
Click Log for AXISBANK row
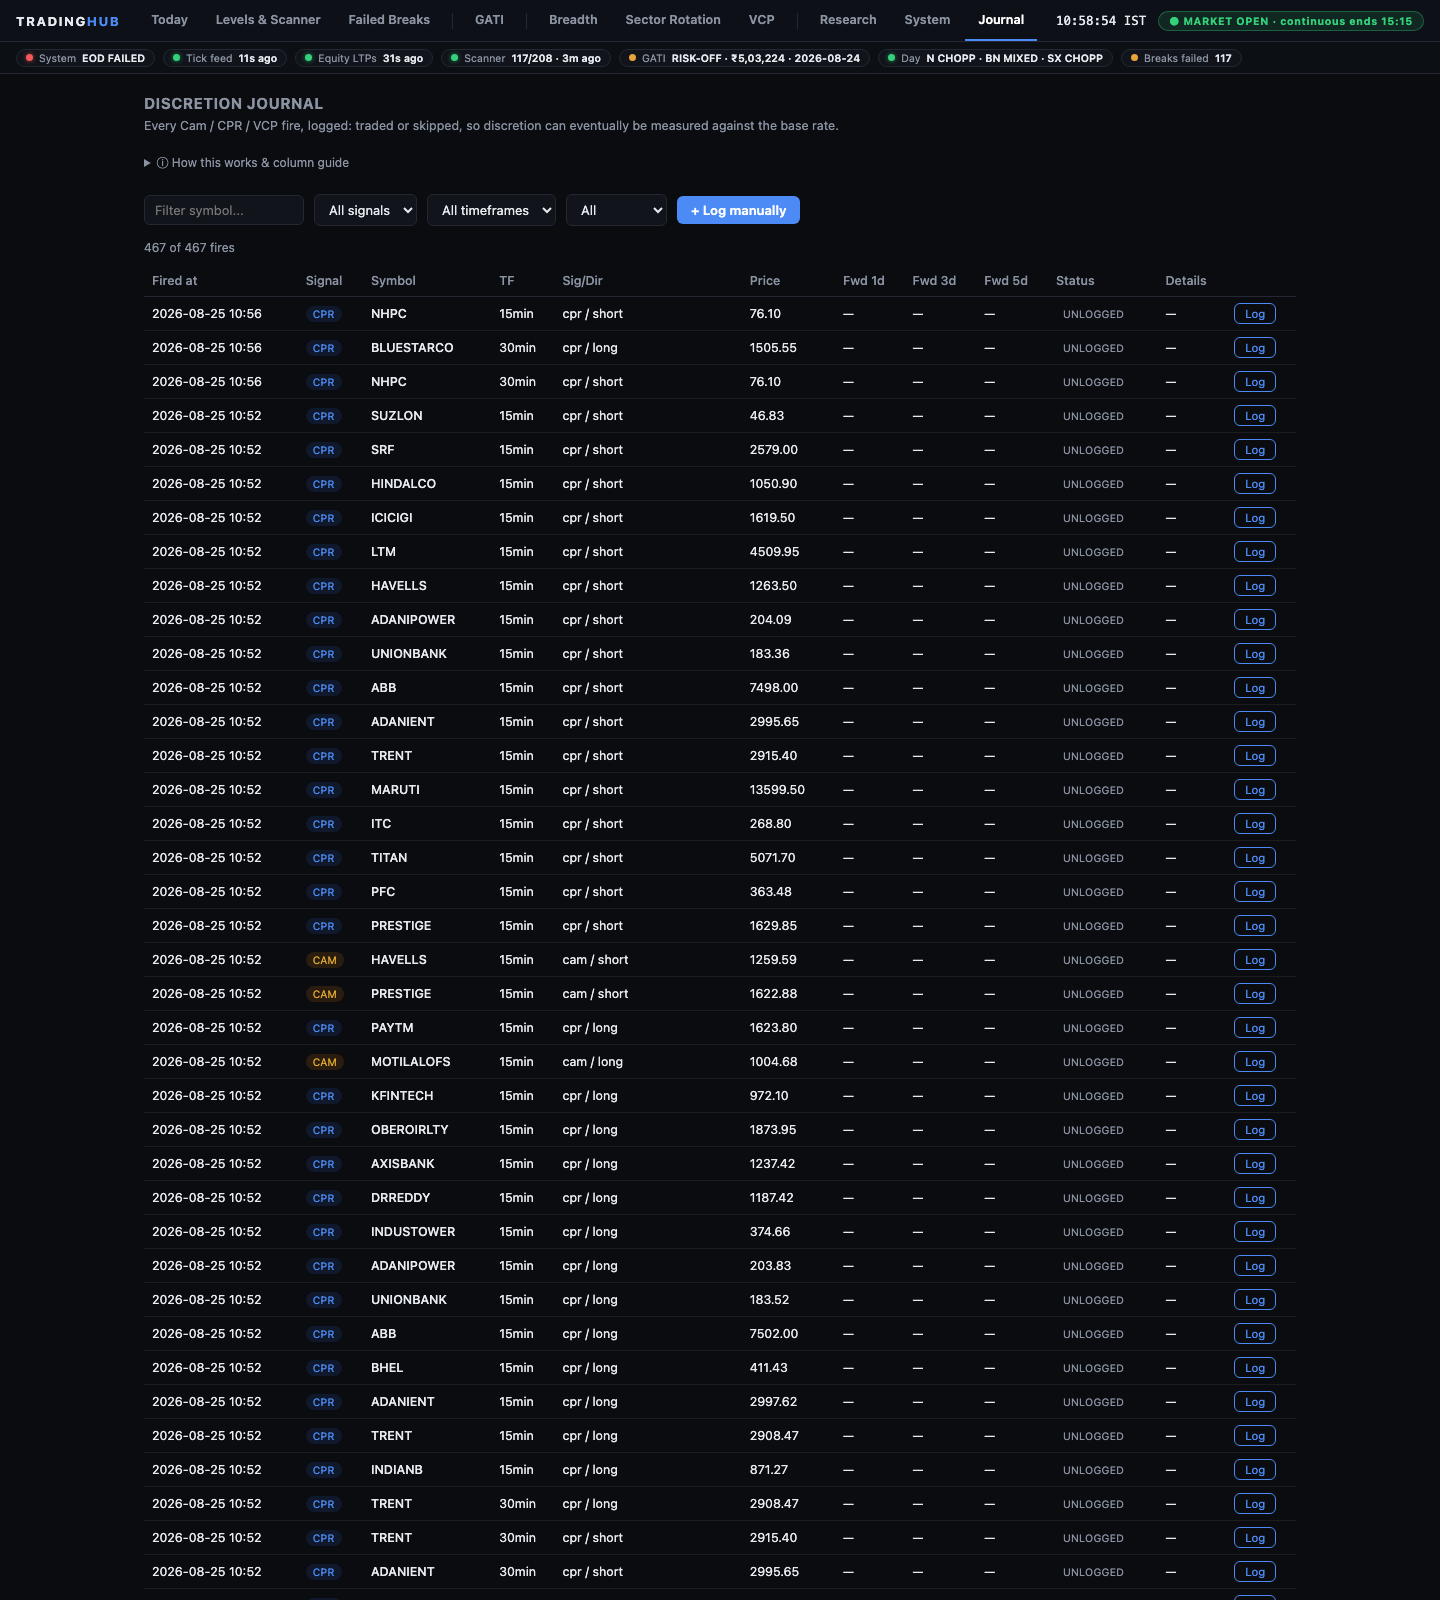click(x=1255, y=1164)
